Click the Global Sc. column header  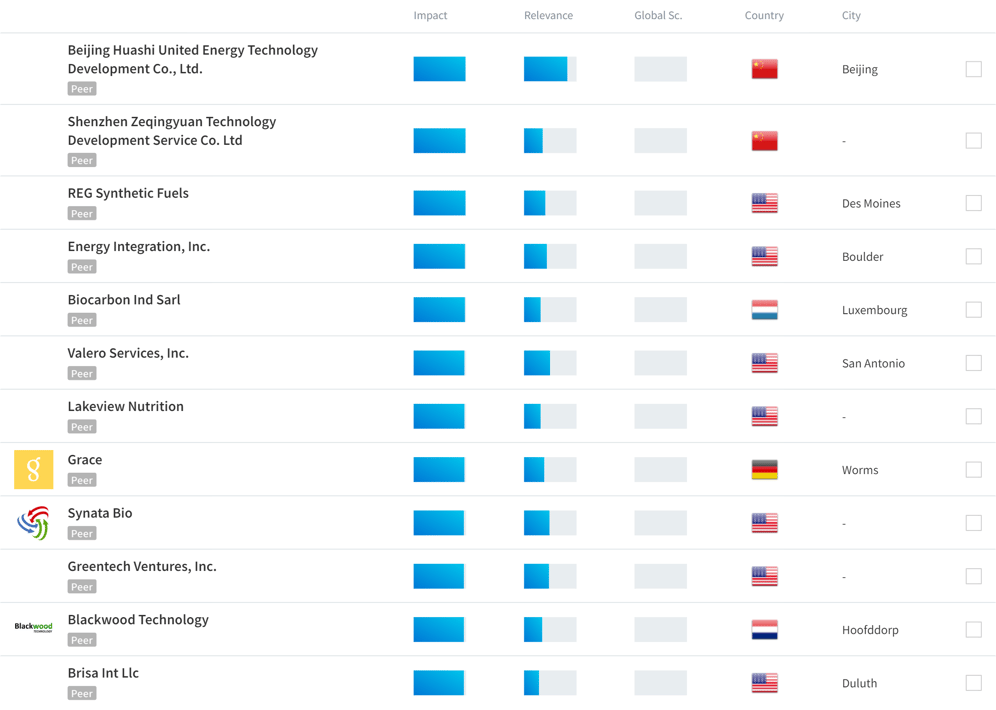658,16
